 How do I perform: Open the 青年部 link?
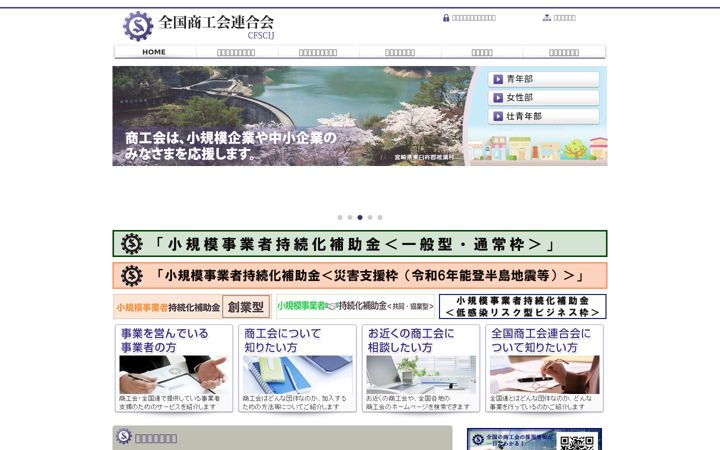point(544,79)
